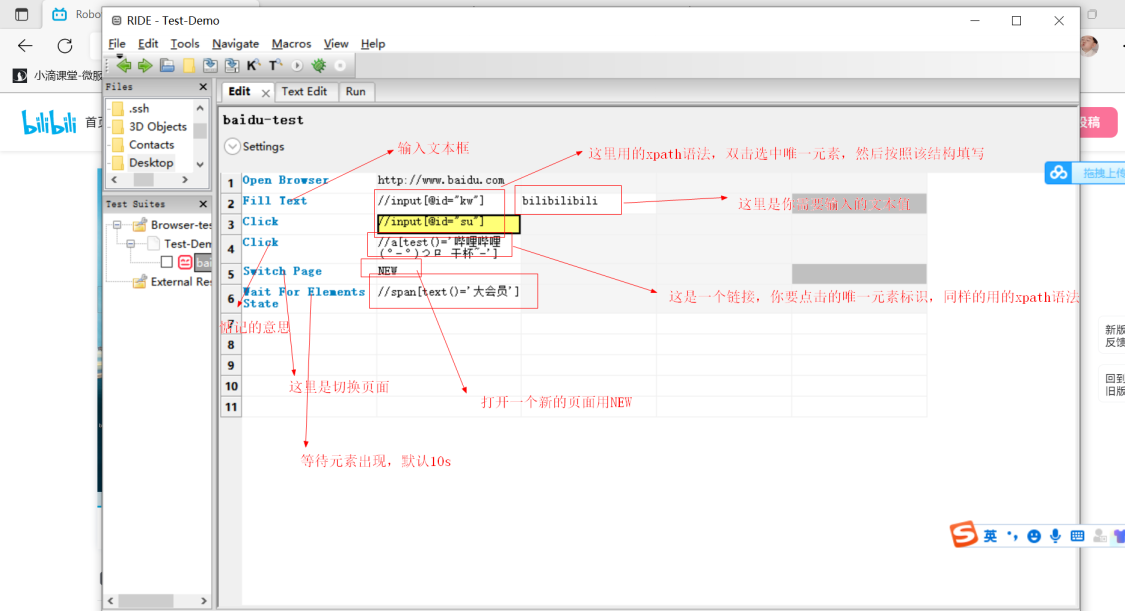Open the View menu
This screenshot has width=1125, height=611.
click(x=336, y=44)
